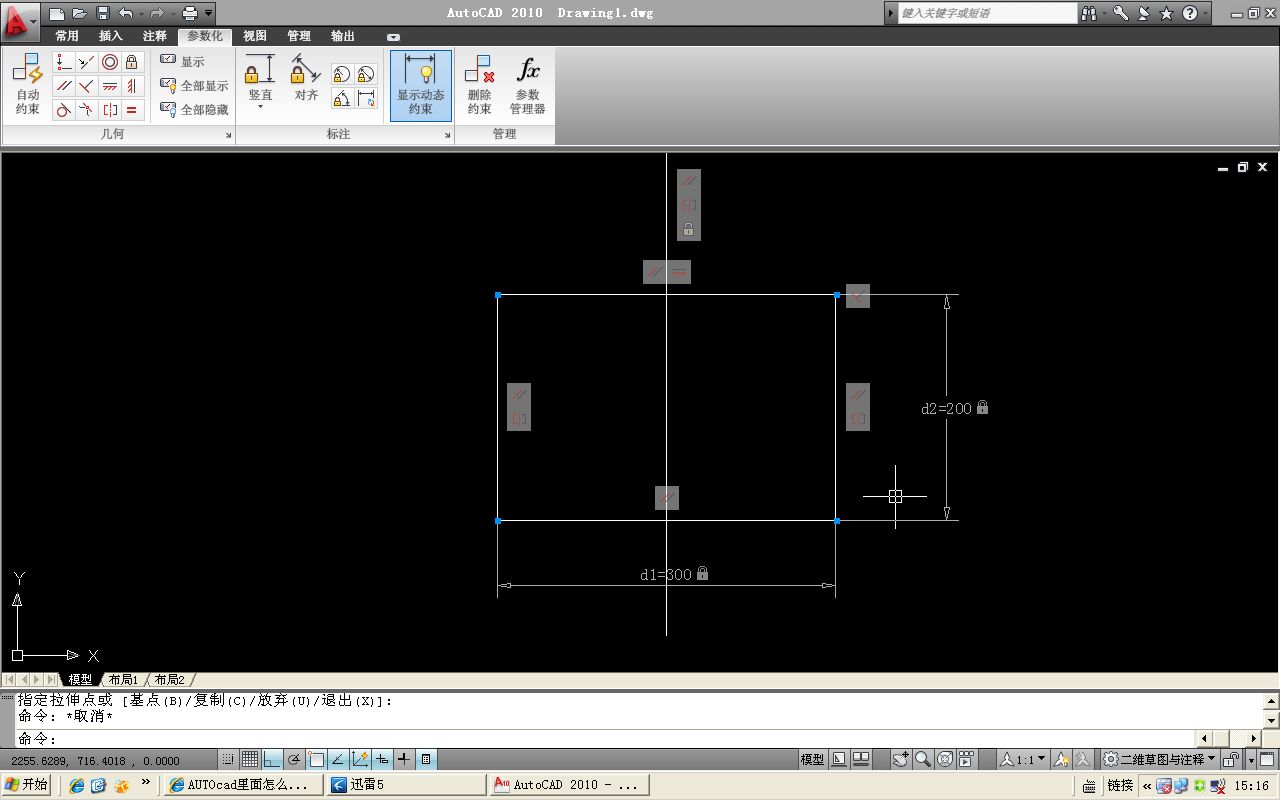The height and width of the screenshot is (800, 1280).
Task: Click the Plot (print) icon in quick access toolbar
Action: (x=190, y=13)
